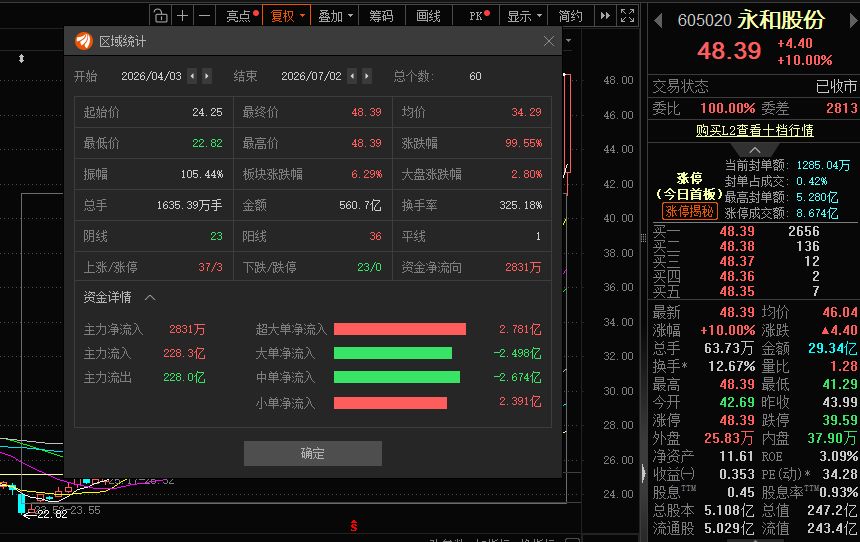
Task: Click 委比 100.00% value
Action: pos(728,108)
